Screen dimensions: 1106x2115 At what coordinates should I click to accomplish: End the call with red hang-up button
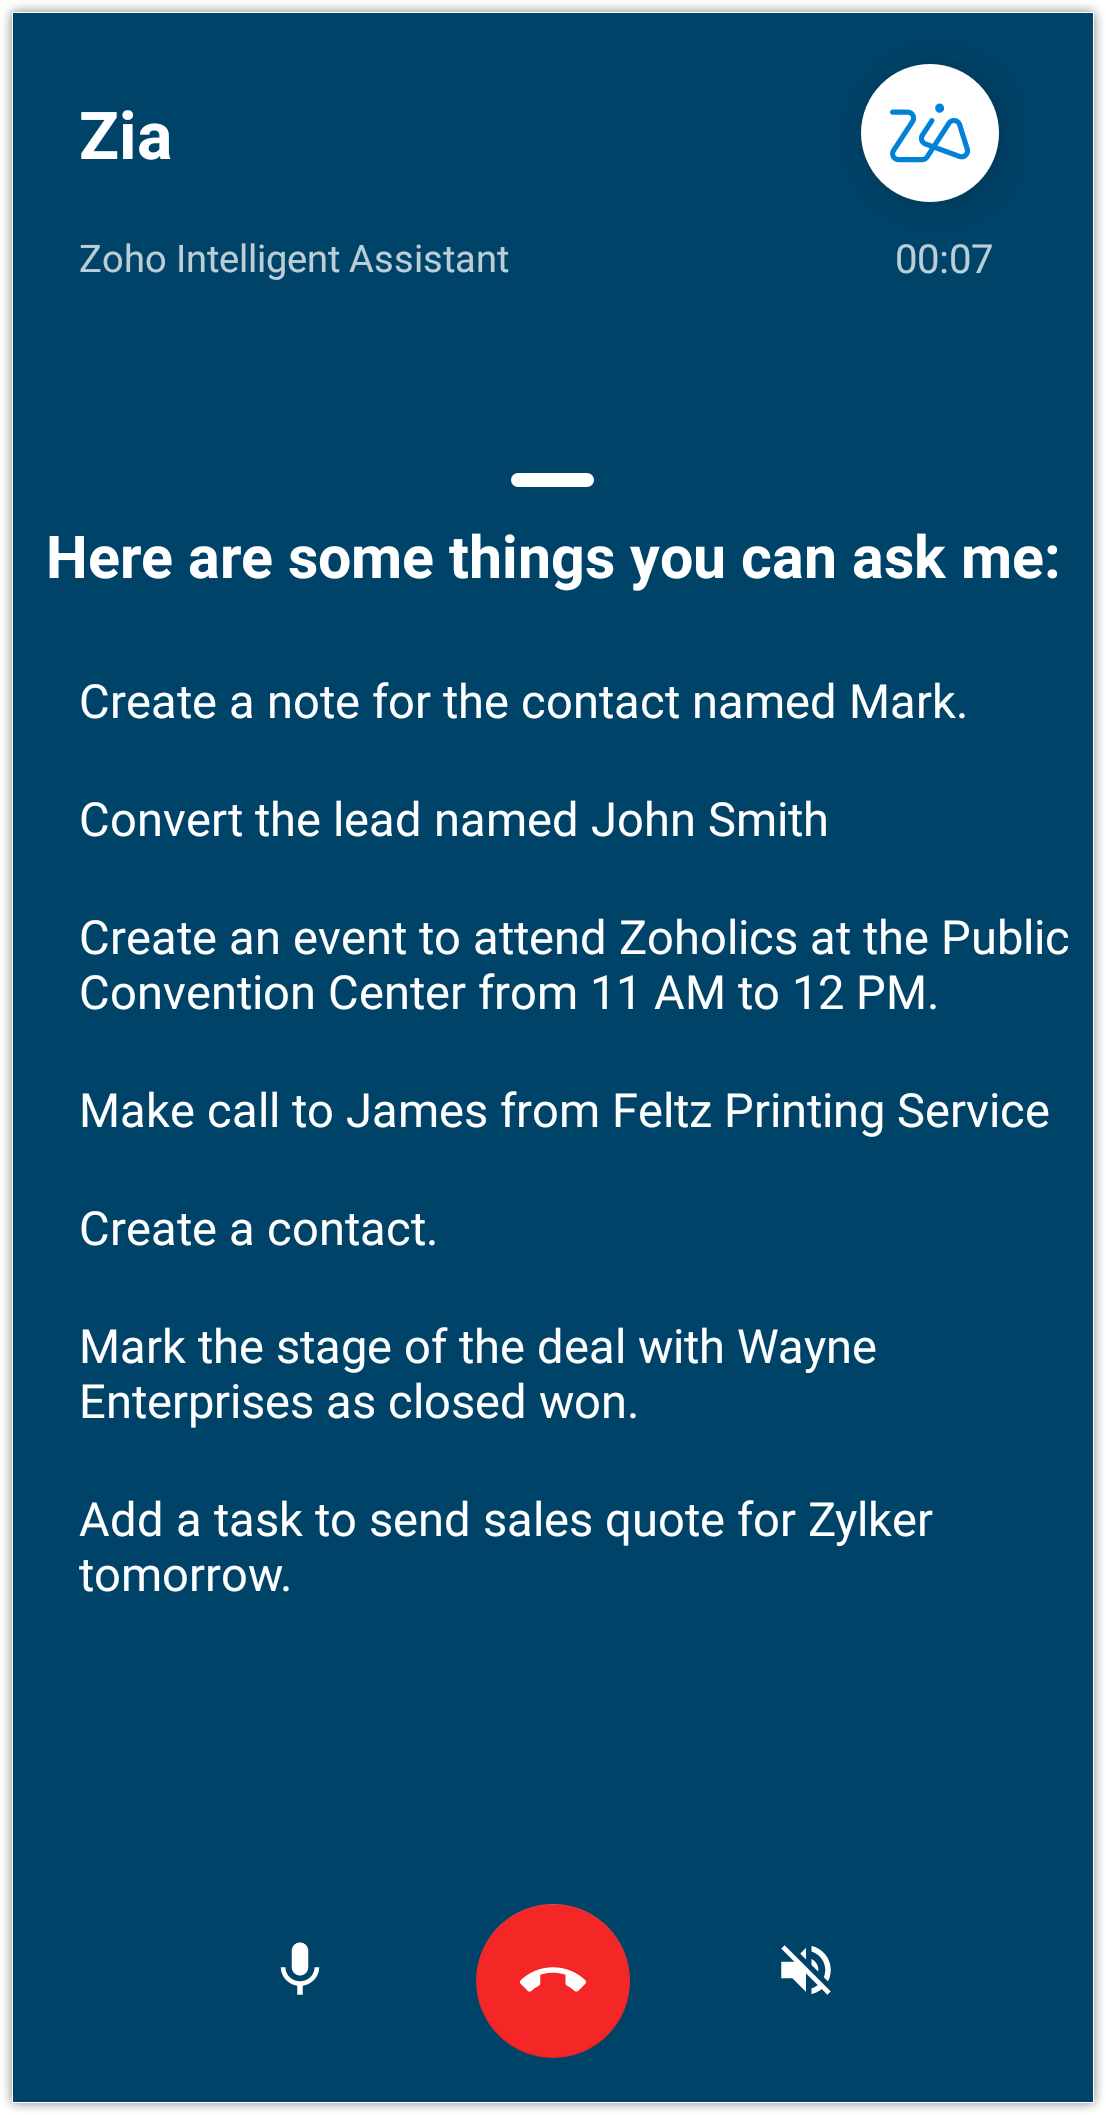(552, 1980)
